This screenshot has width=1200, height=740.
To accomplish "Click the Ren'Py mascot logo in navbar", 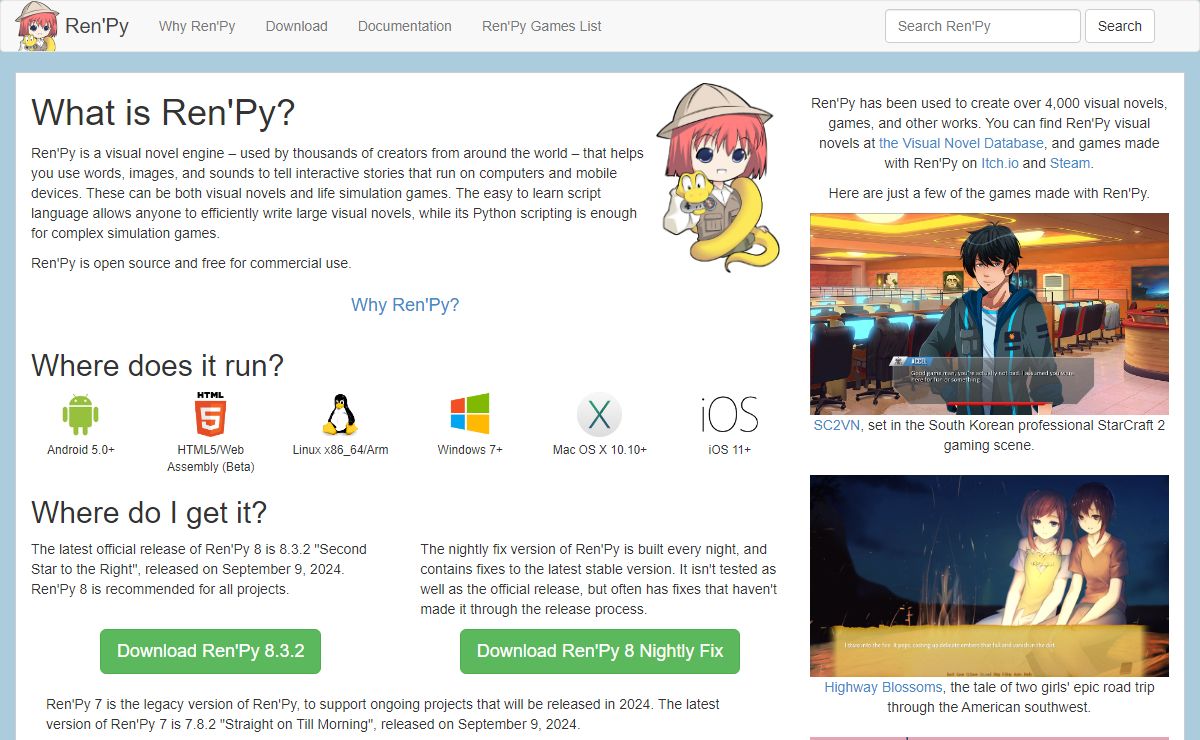I will click(37, 26).
